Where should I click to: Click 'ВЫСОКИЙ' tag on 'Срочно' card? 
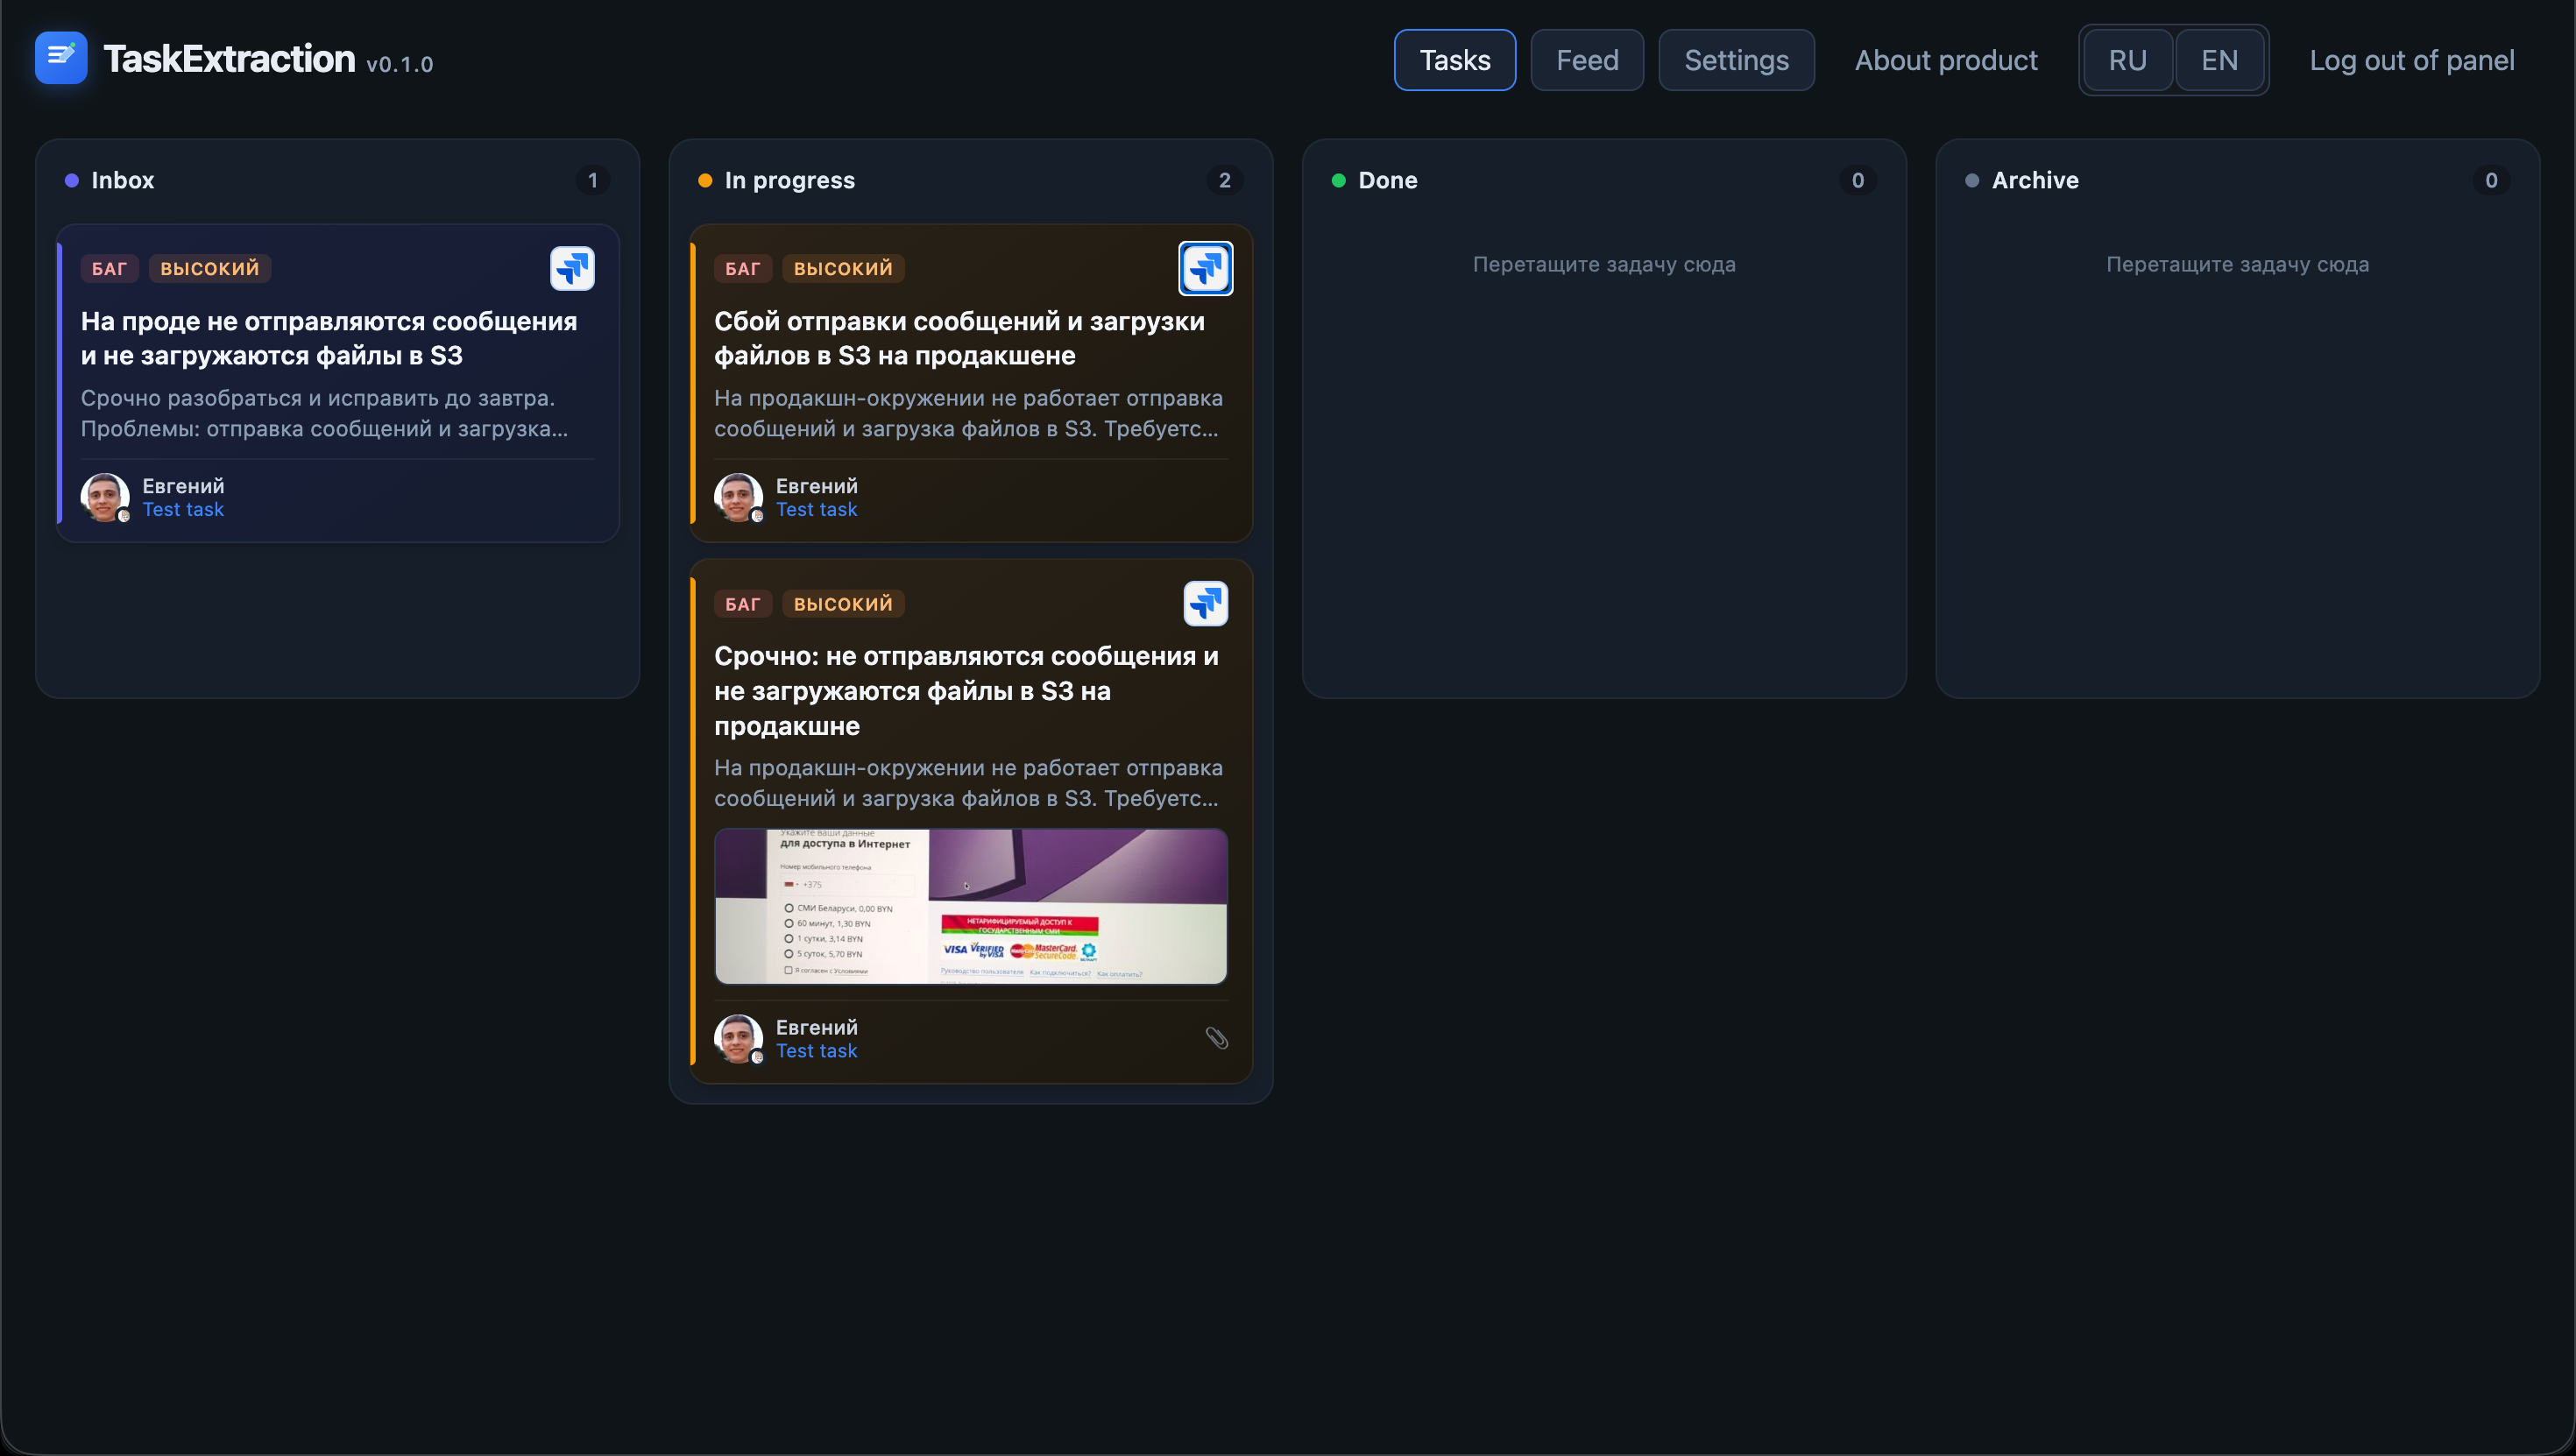(843, 604)
